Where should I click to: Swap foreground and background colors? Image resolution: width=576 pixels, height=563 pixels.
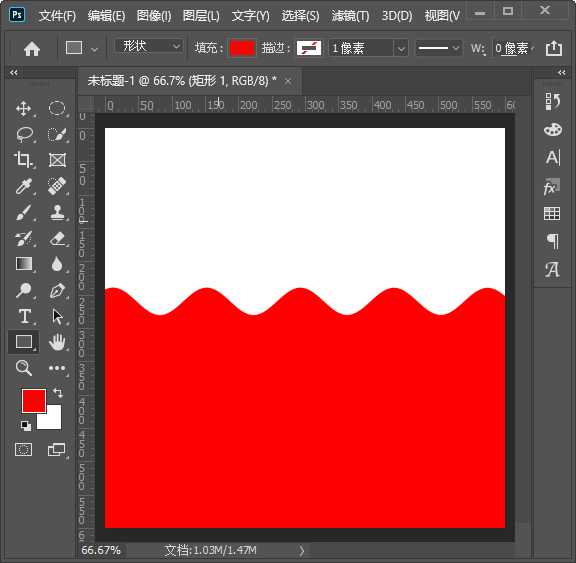[58, 393]
